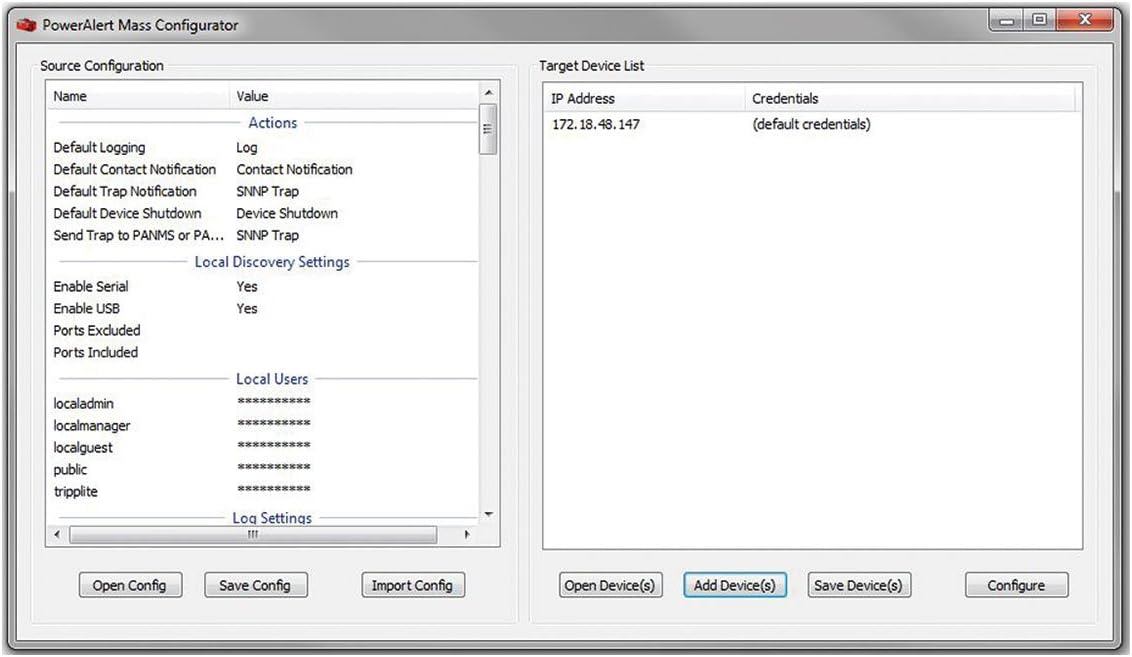Screen dimensions: 1132x657
Task: Click the Value column header
Action: click(x=354, y=96)
